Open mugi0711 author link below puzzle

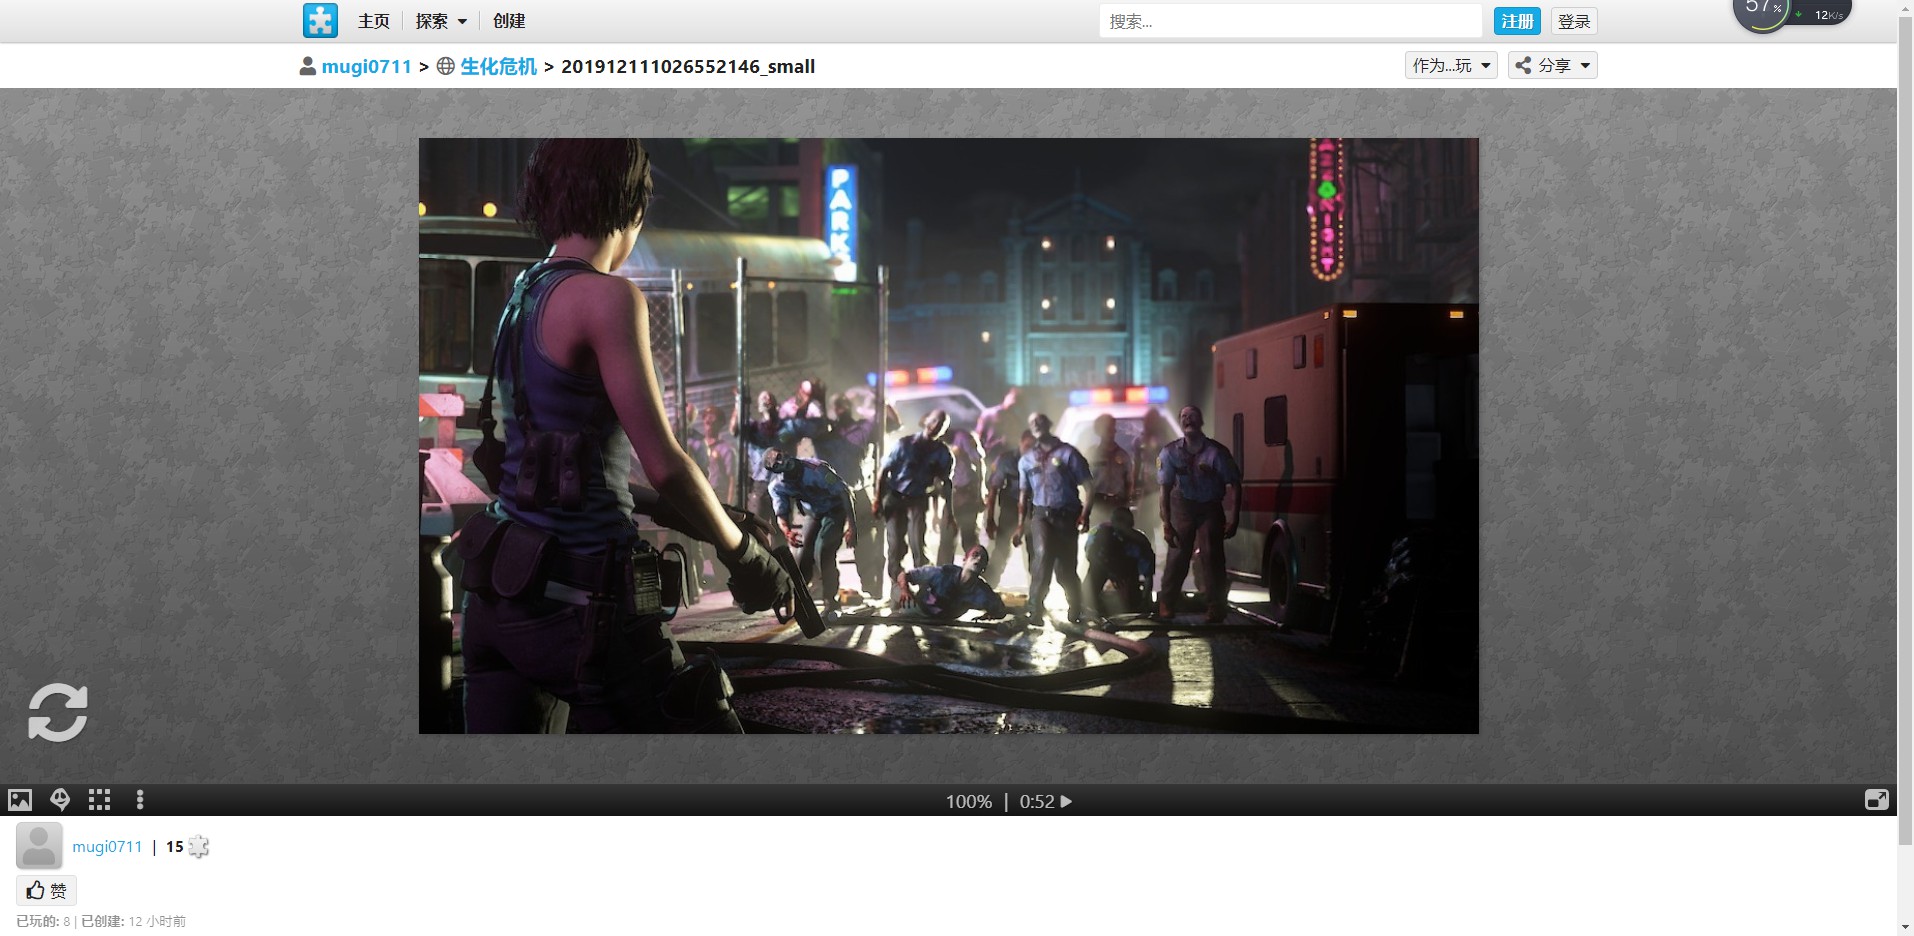point(107,847)
